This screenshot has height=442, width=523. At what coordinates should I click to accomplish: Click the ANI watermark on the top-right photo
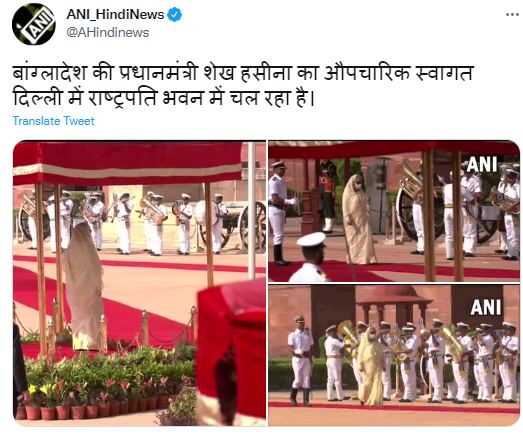click(482, 164)
